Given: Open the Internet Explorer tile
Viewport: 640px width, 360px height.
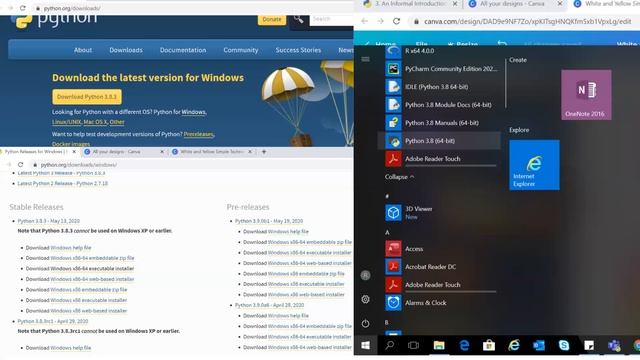Looking at the screenshot, I should (534, 165).
